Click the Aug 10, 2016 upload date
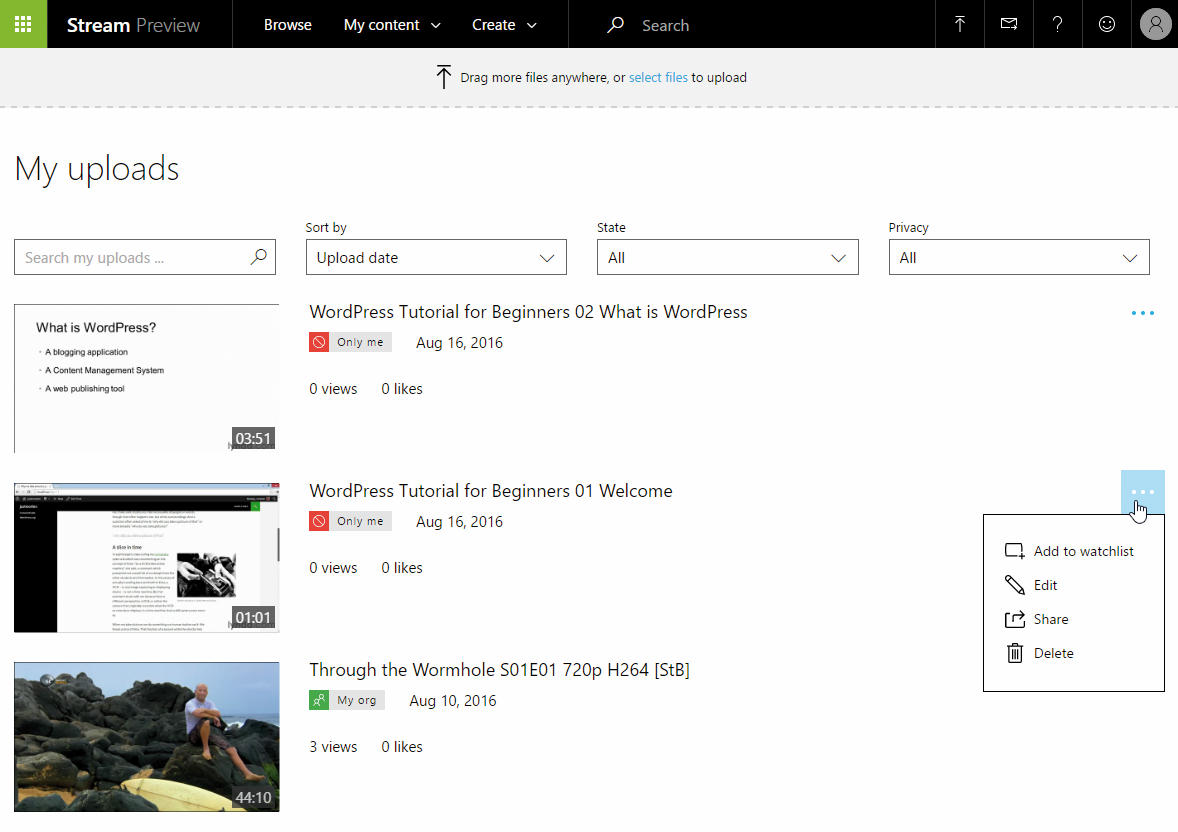This screenshot has height=832, width=1178. pos(453,700)
